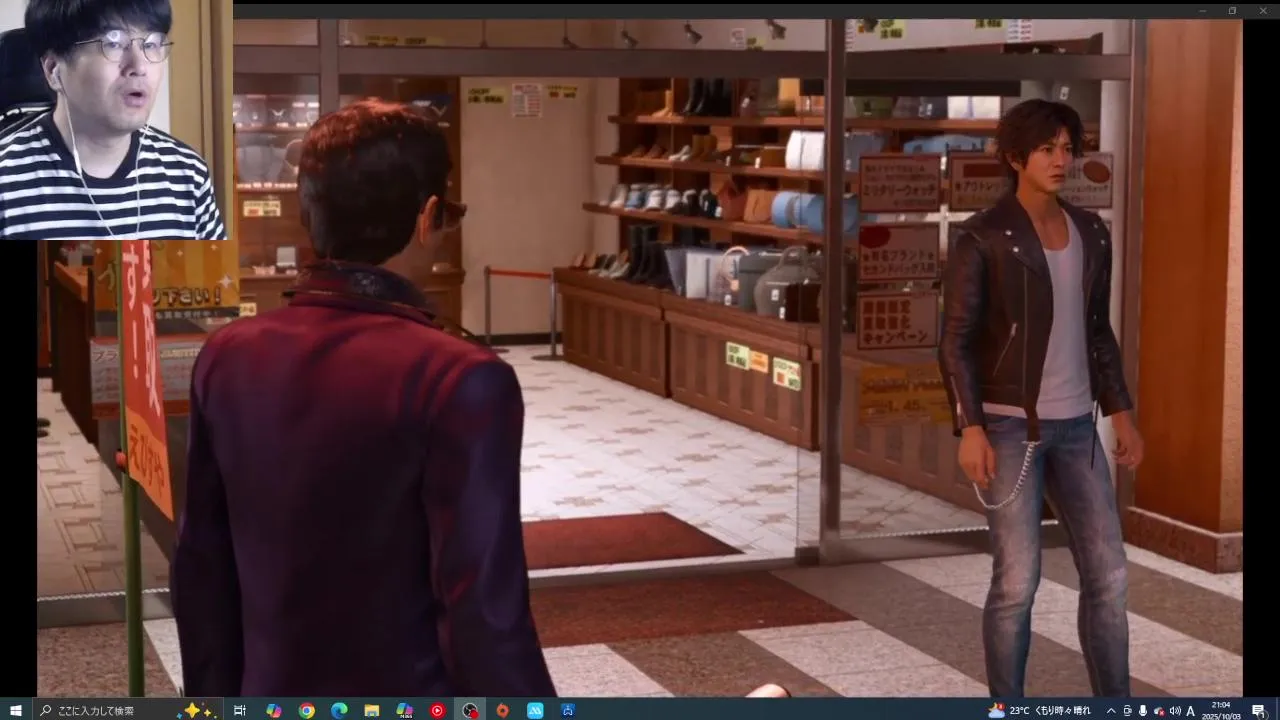Open Google Chrome from the taskbar
Image resolution: width=1280 pixels, height=720 pixels.
[307, 710]
